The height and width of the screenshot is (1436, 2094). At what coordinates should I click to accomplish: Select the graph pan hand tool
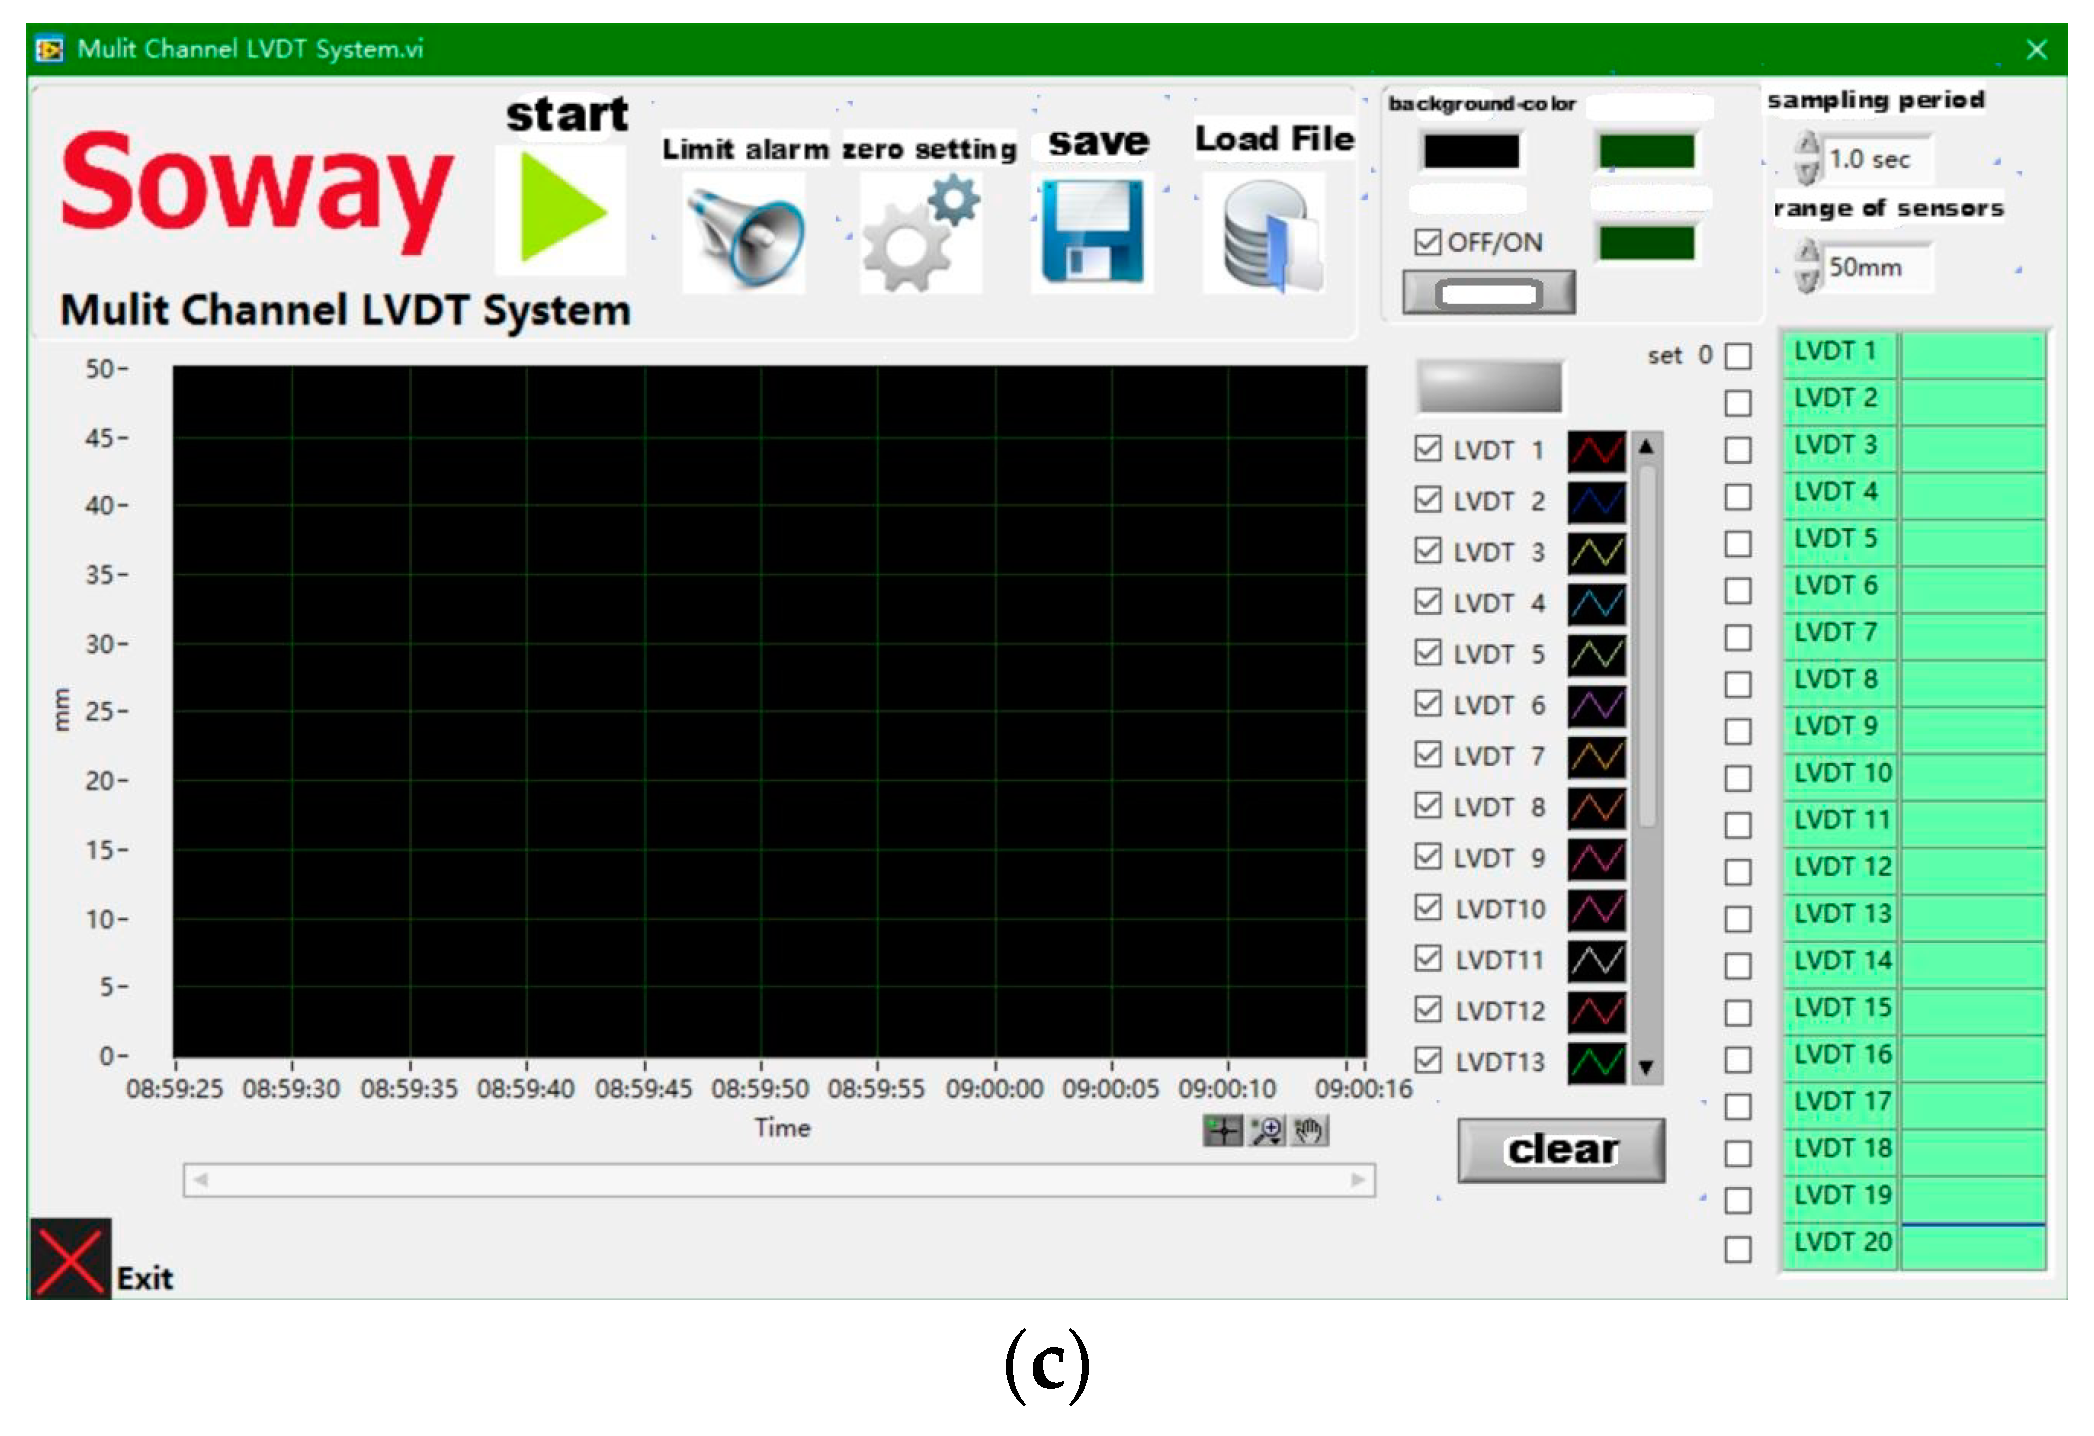pos(1309,1131)
